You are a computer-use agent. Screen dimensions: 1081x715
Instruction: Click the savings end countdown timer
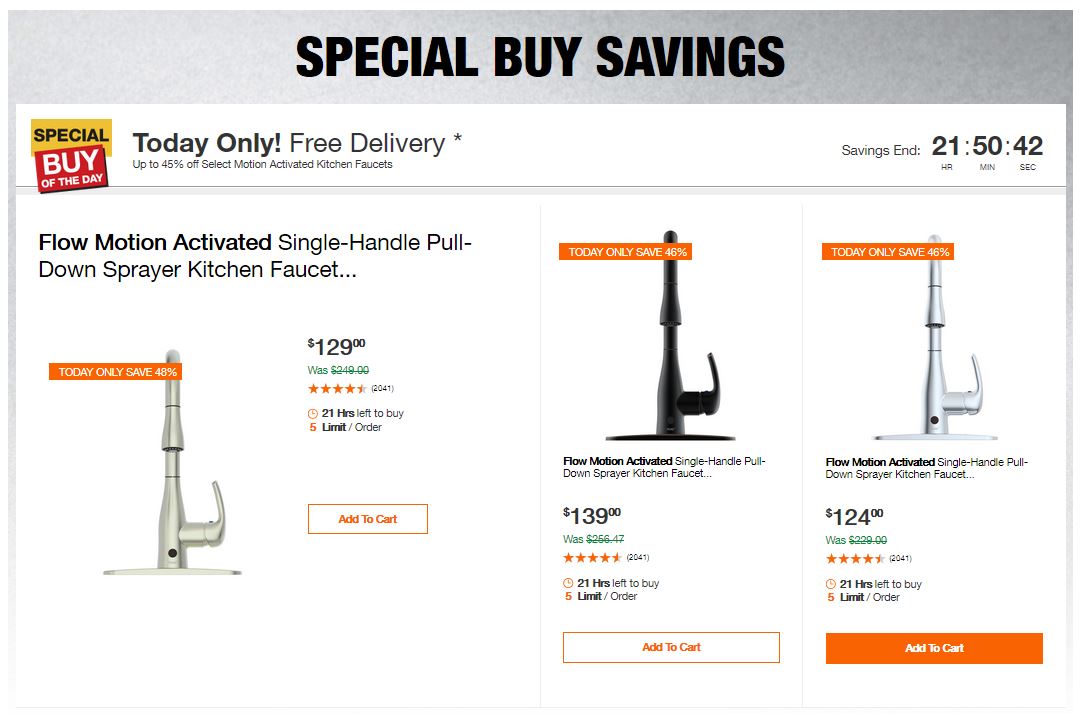(x=986, y=150)
